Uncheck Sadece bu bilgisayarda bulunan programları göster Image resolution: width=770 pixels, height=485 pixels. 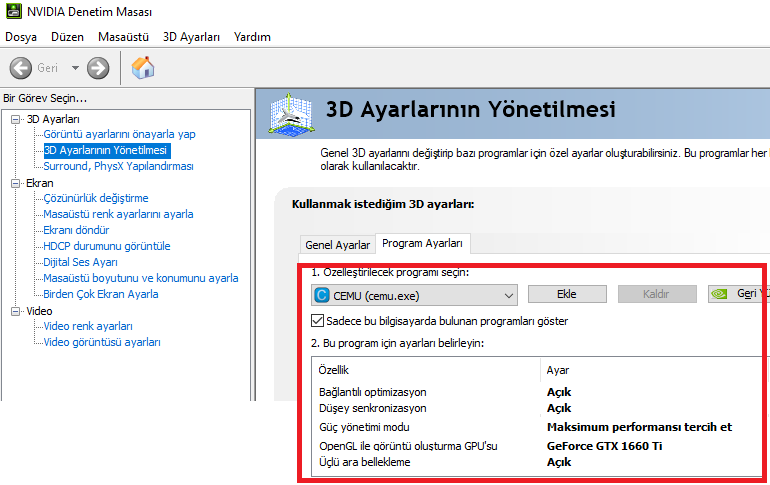318,321
